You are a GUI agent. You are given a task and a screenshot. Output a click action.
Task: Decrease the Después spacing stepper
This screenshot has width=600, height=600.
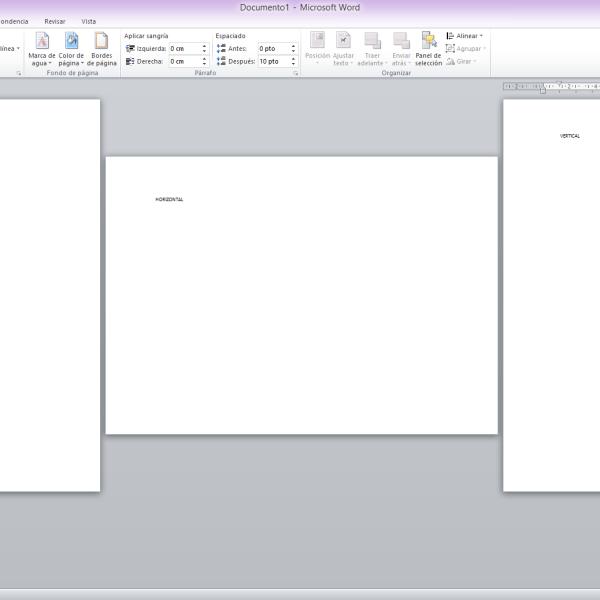tap(293, 64)
